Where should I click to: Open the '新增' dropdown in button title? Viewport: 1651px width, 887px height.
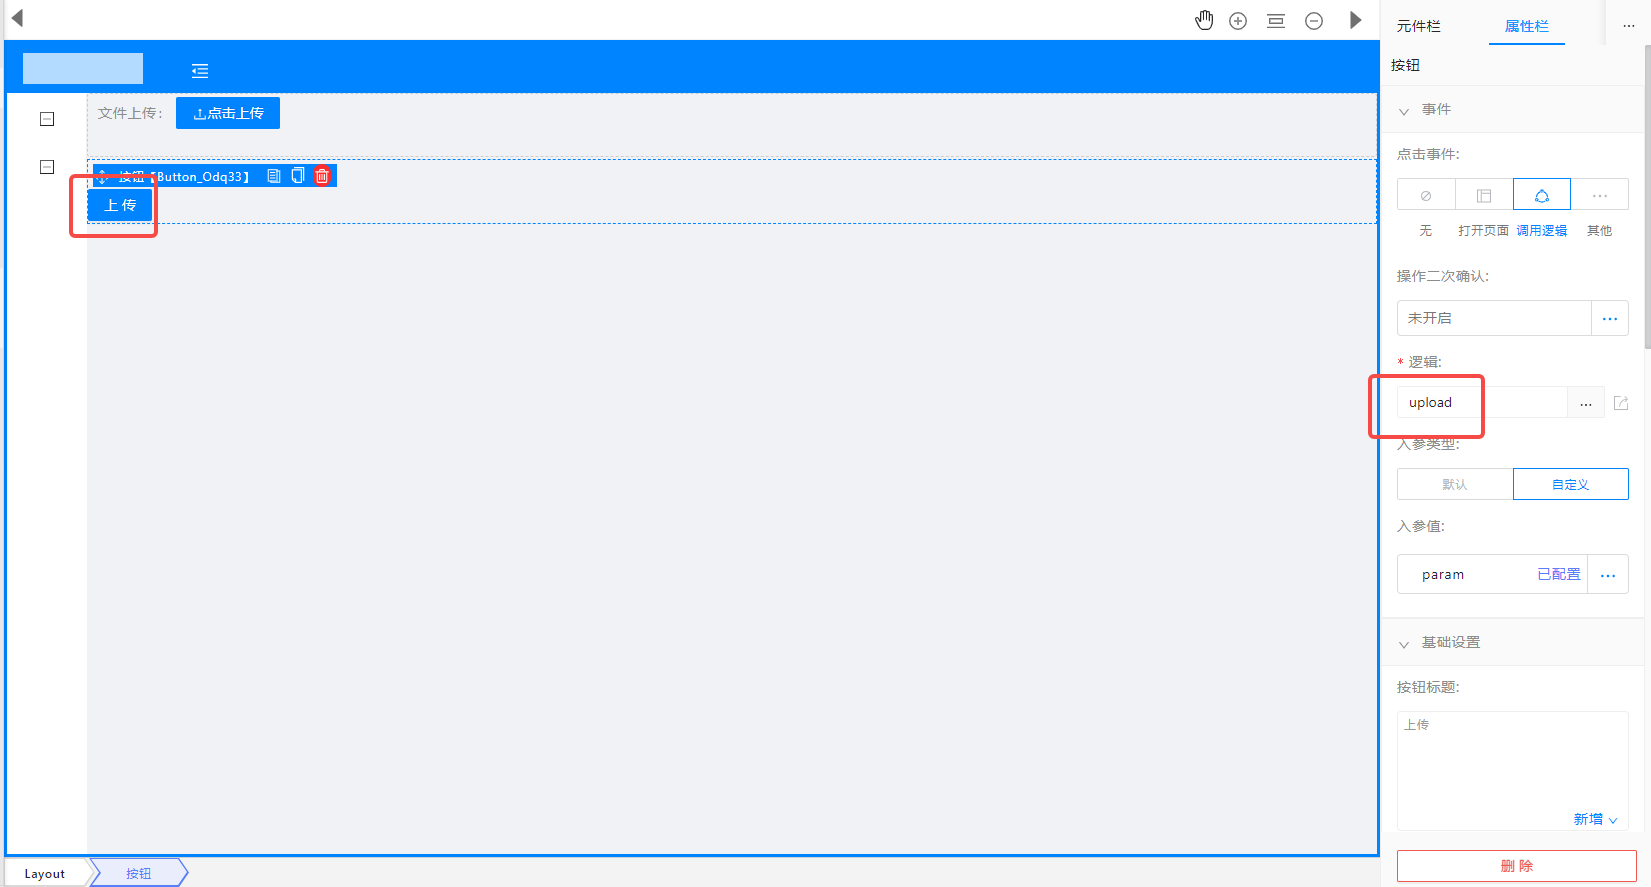coord(1596,819)
